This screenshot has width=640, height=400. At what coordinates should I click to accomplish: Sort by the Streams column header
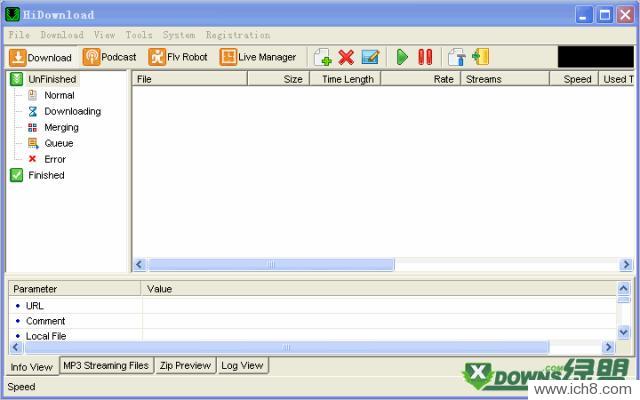pos(505,79)
